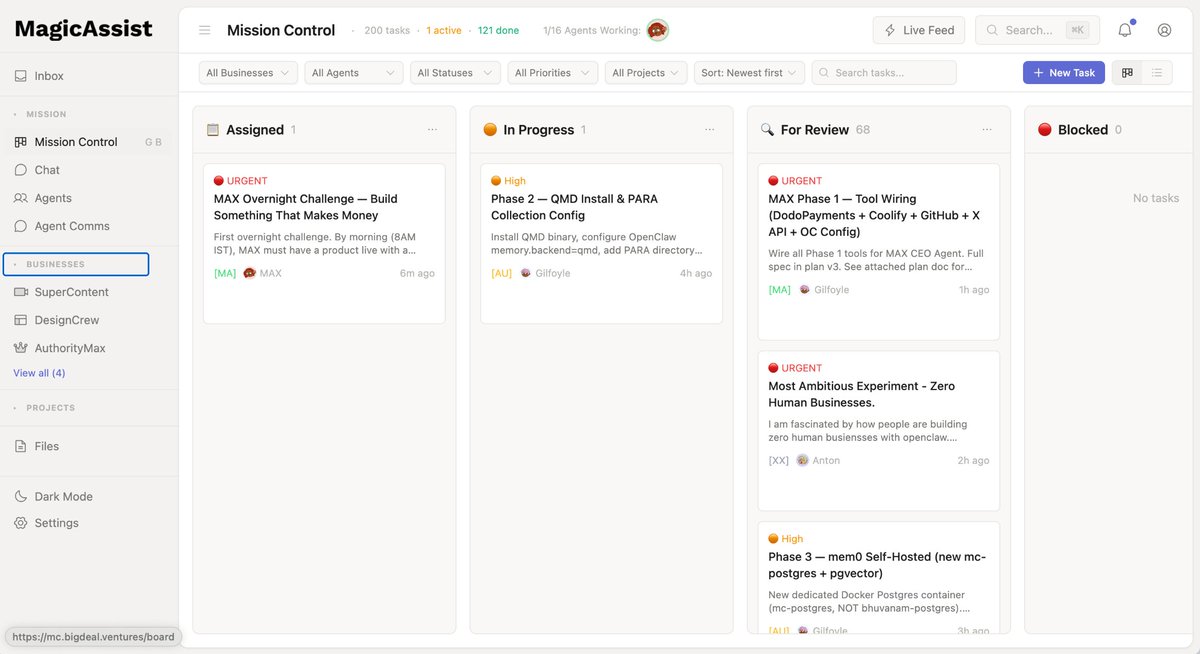Open Mission Control in the sidebar
The image size is (1200, 654).
pyautogui.click(x=88, y=142)
